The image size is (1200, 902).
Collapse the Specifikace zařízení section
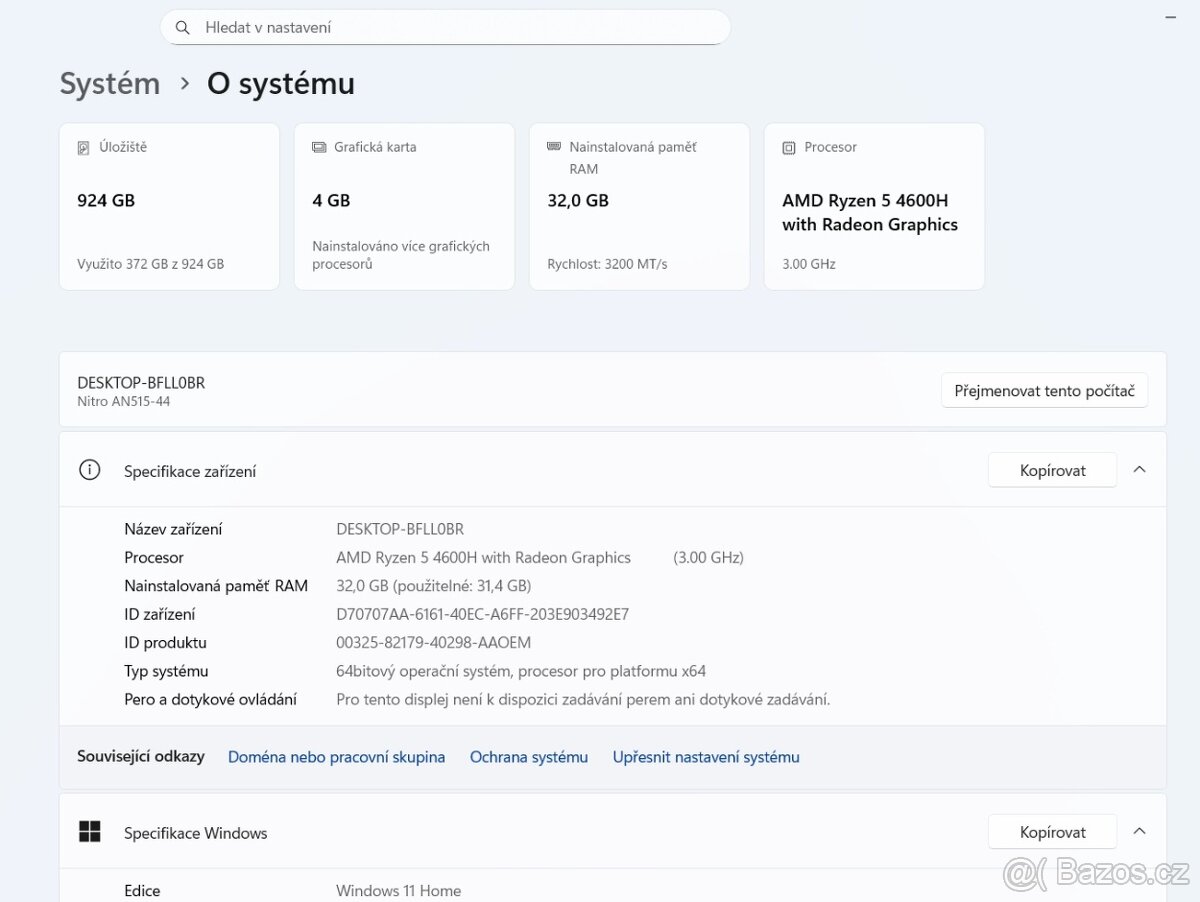pos(1139,470)
